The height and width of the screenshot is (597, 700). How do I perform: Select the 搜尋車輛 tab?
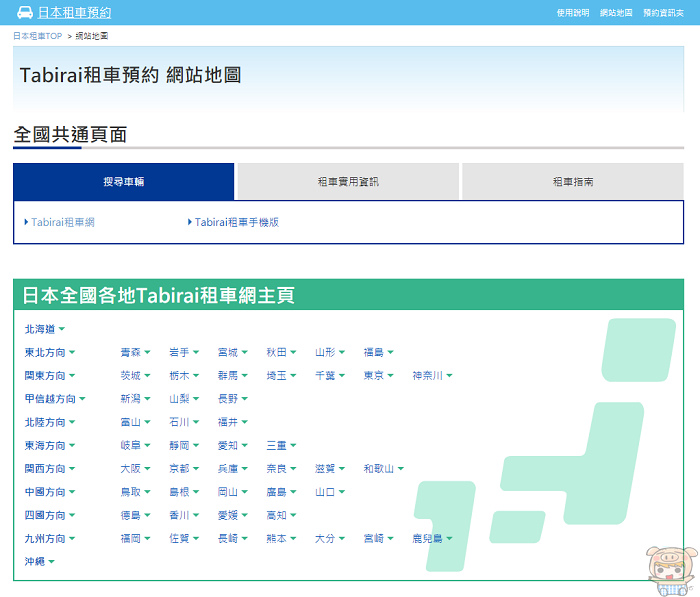(124, 181)
